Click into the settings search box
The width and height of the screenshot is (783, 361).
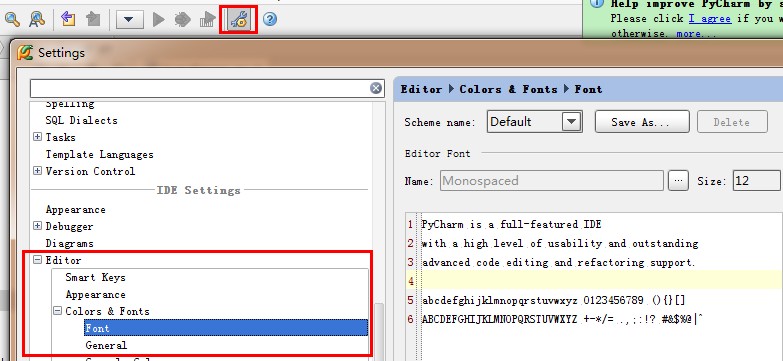click(x=200, y=88)
